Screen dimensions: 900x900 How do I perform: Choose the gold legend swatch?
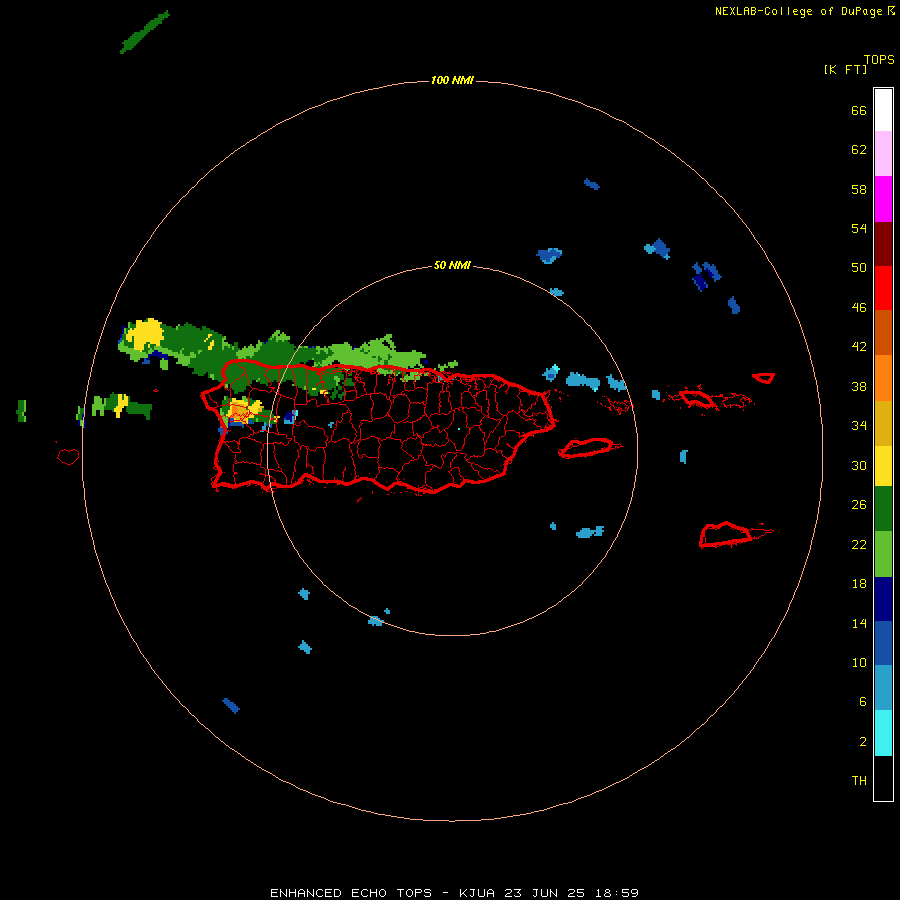click(x=883, y=424)
